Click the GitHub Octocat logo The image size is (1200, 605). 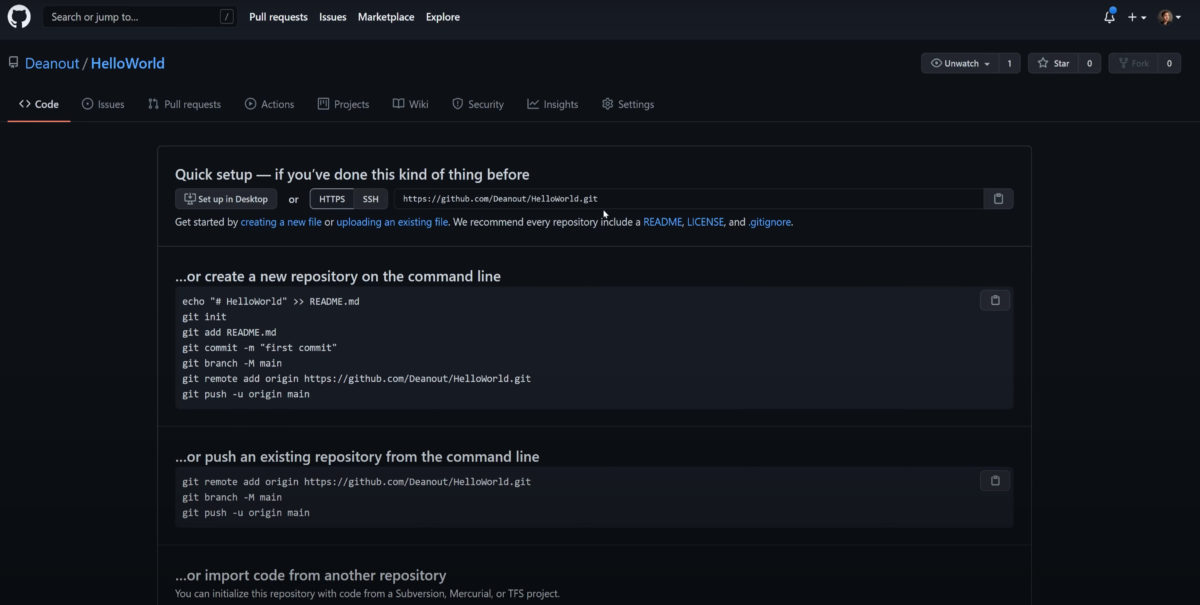click(19, 17)
